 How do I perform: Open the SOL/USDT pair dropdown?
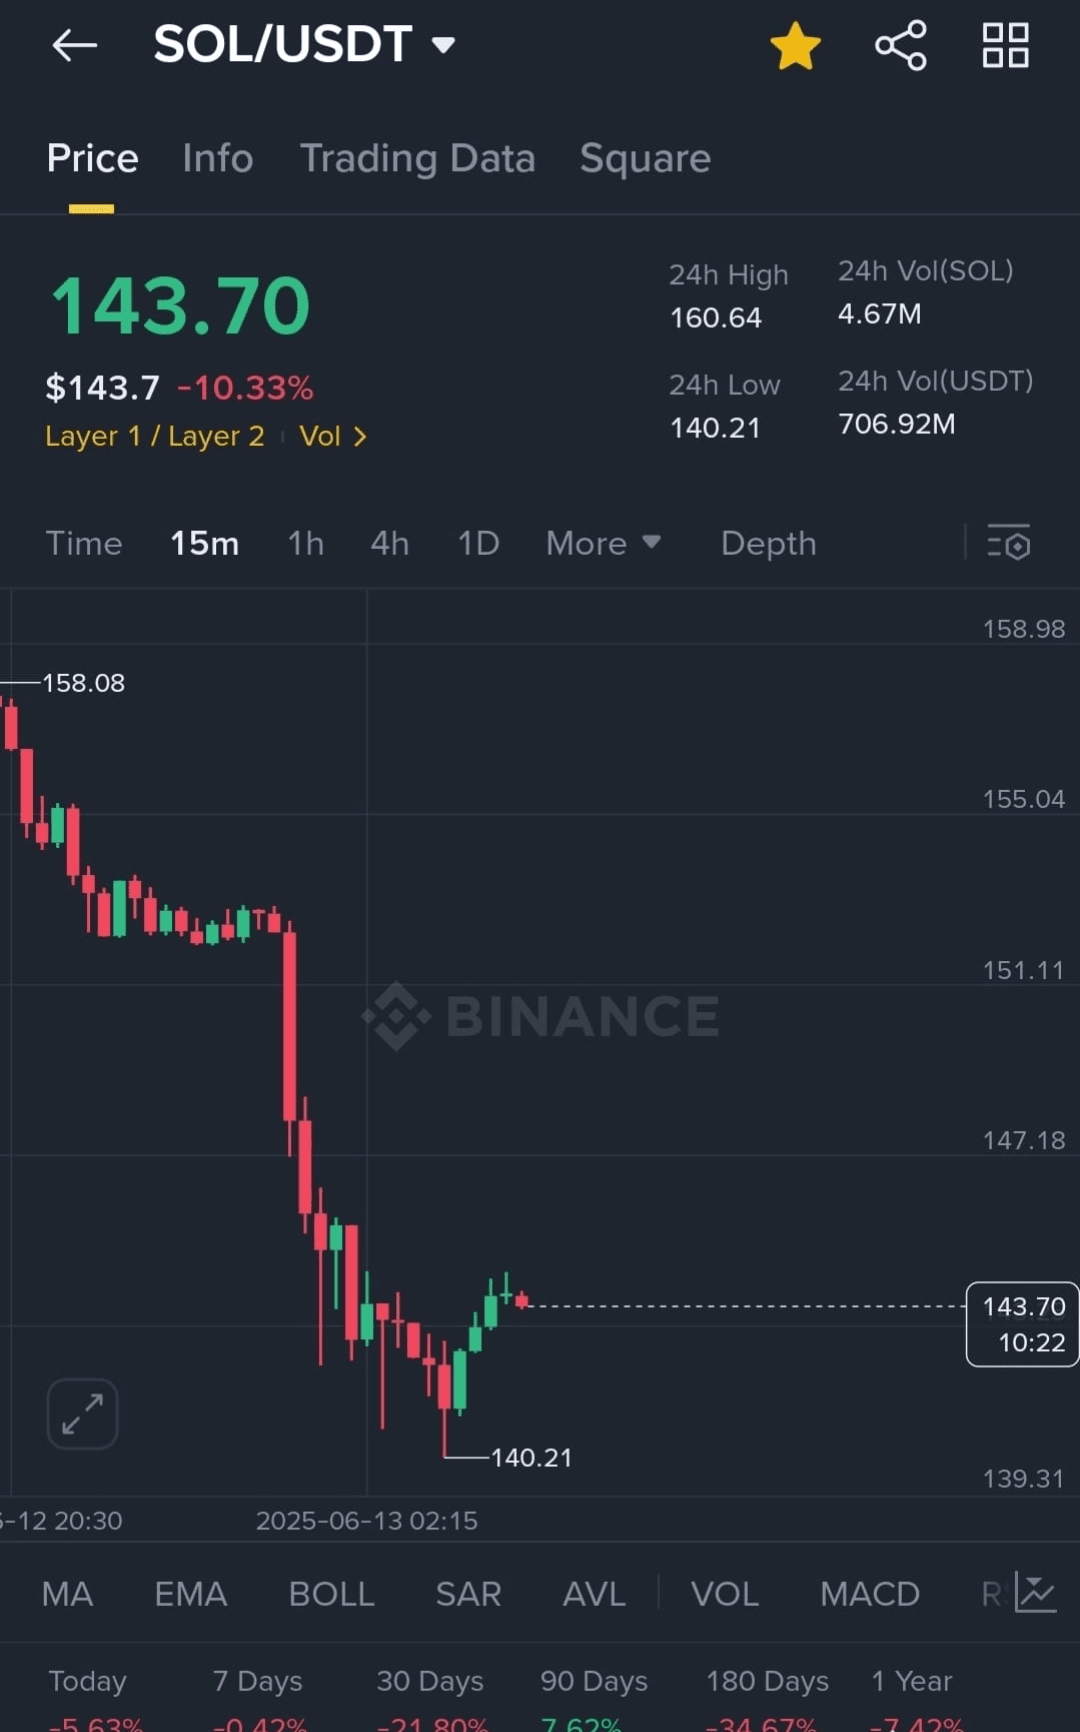pyautogui.click(x=443, y=45)
